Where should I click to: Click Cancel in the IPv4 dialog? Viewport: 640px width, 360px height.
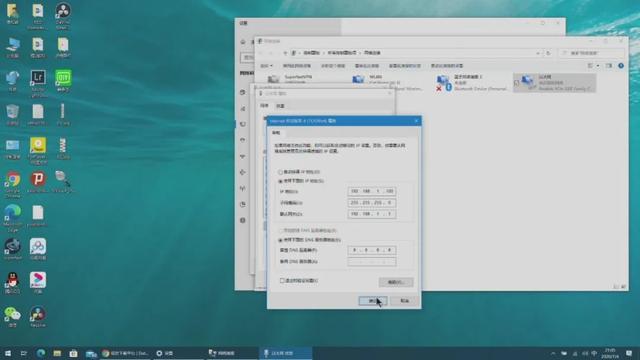[x=404, y=301]
